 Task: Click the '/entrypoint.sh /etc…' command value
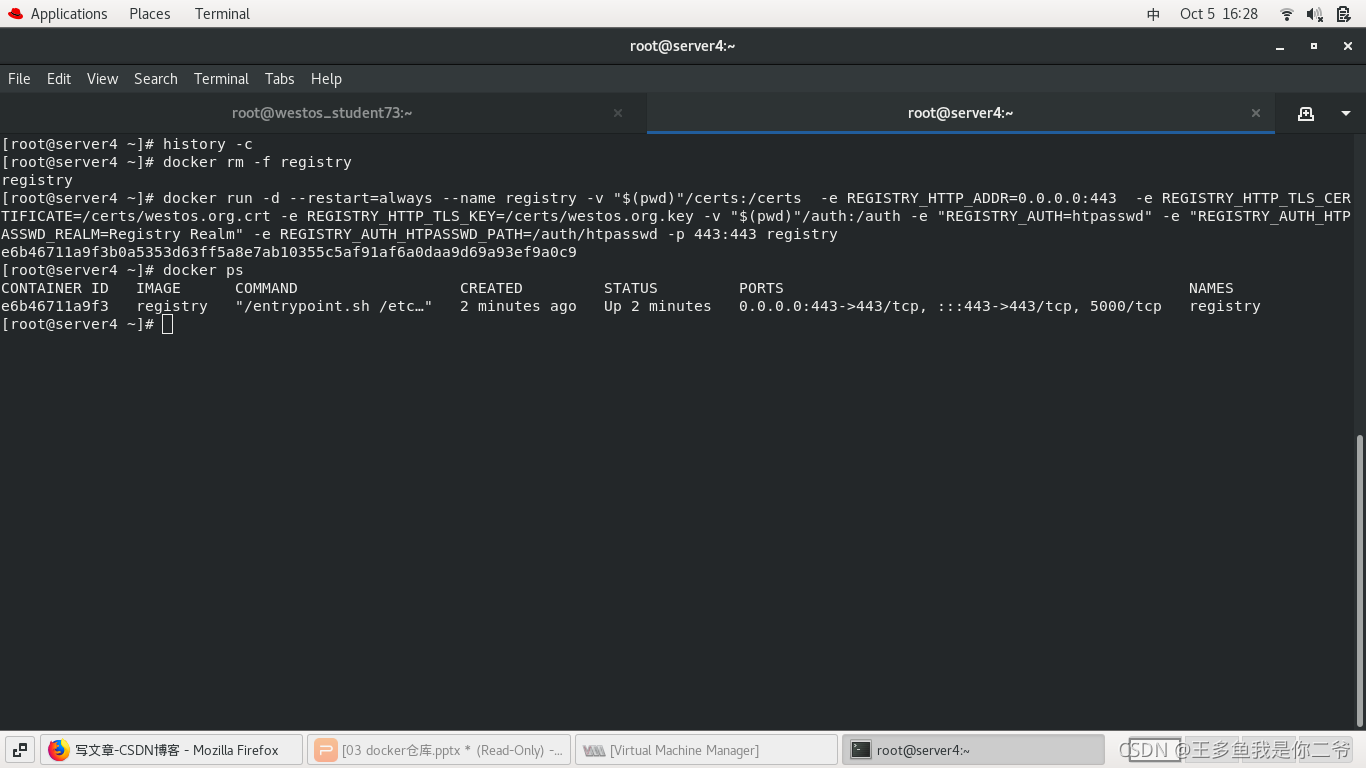tap(334, 306)
